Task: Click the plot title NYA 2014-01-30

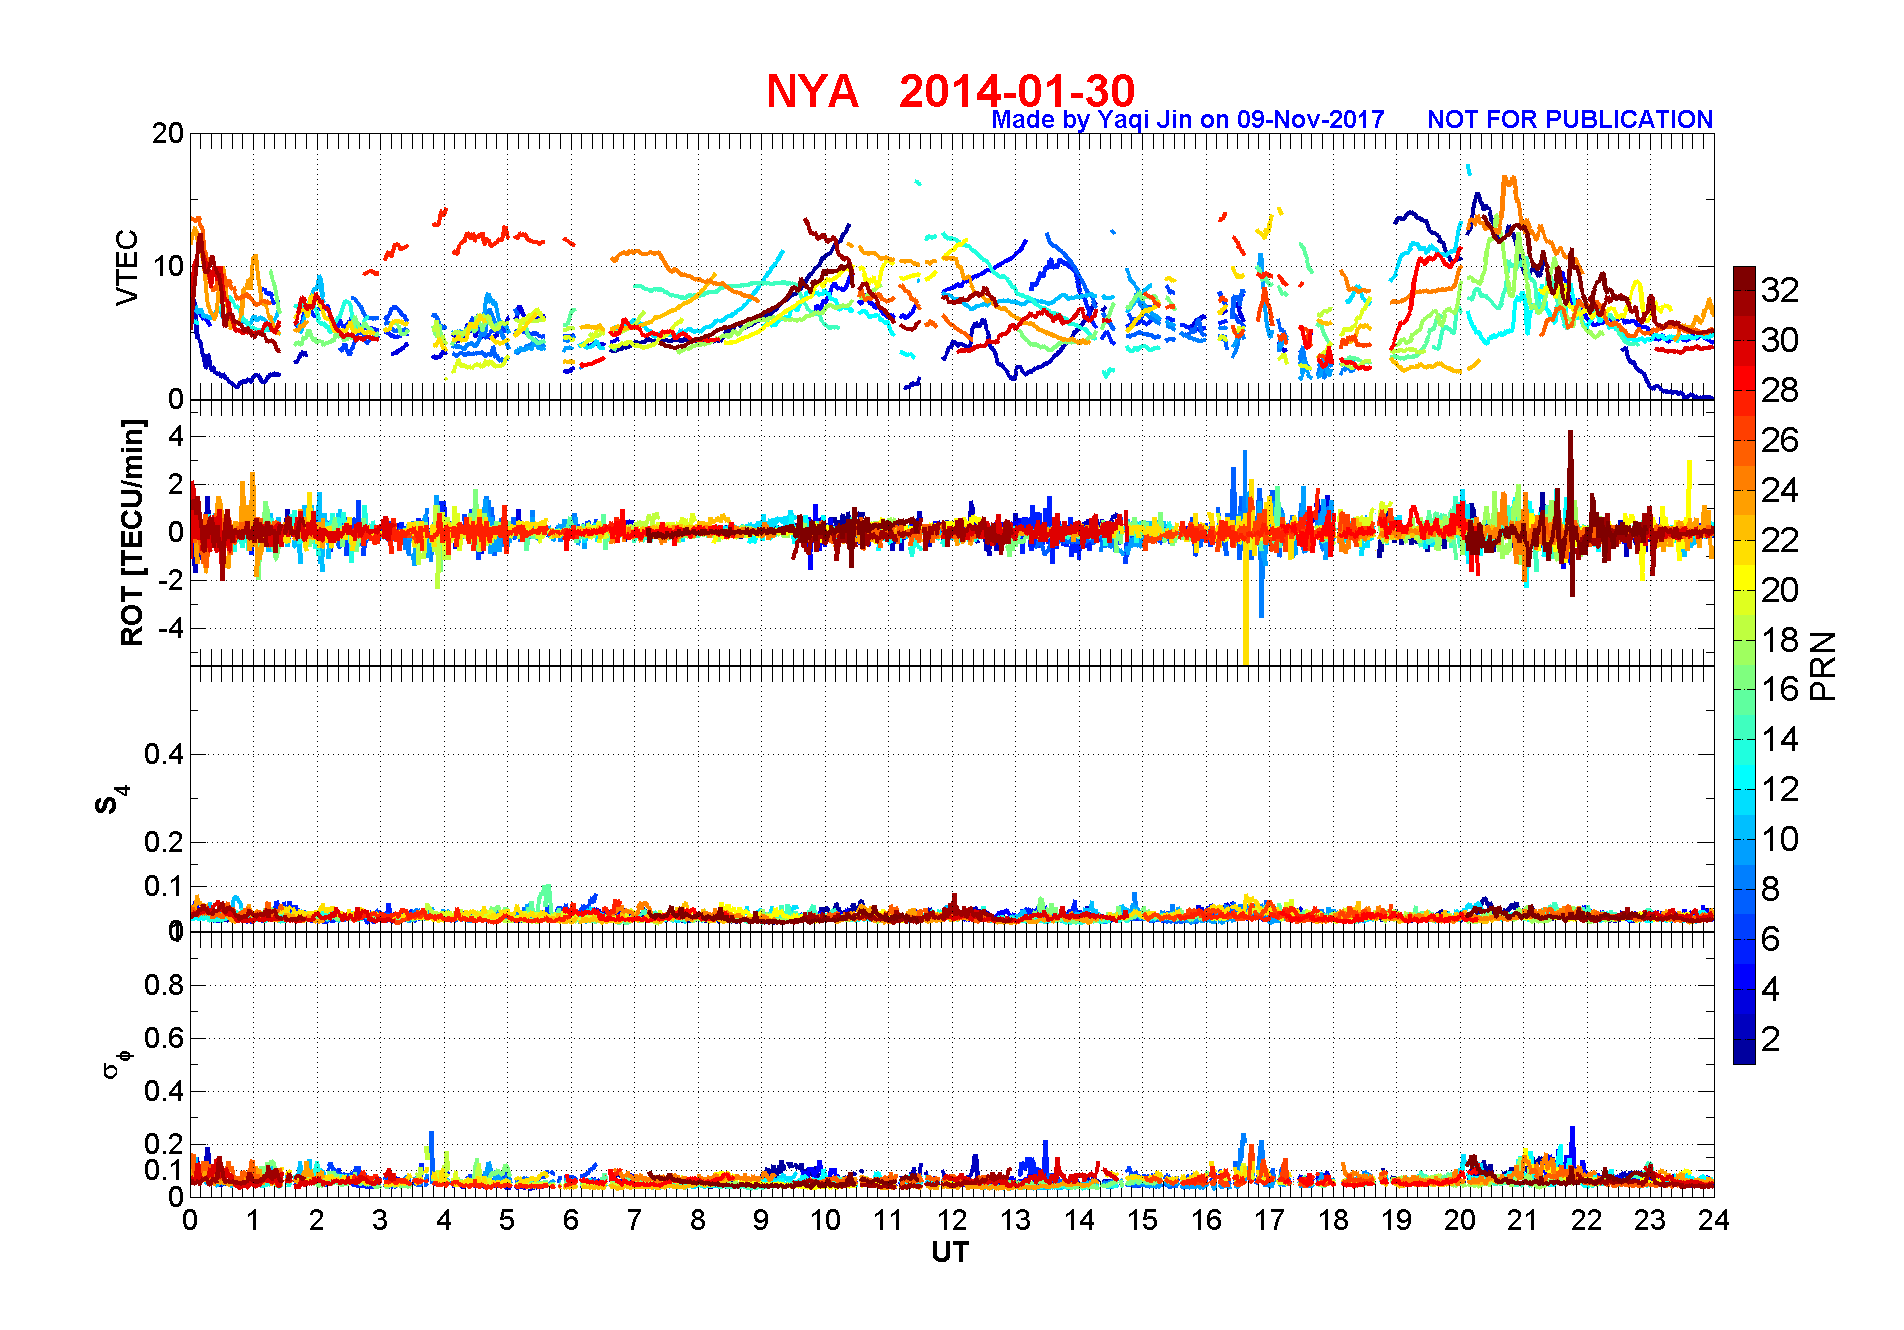Action: [x=950, y=91]
